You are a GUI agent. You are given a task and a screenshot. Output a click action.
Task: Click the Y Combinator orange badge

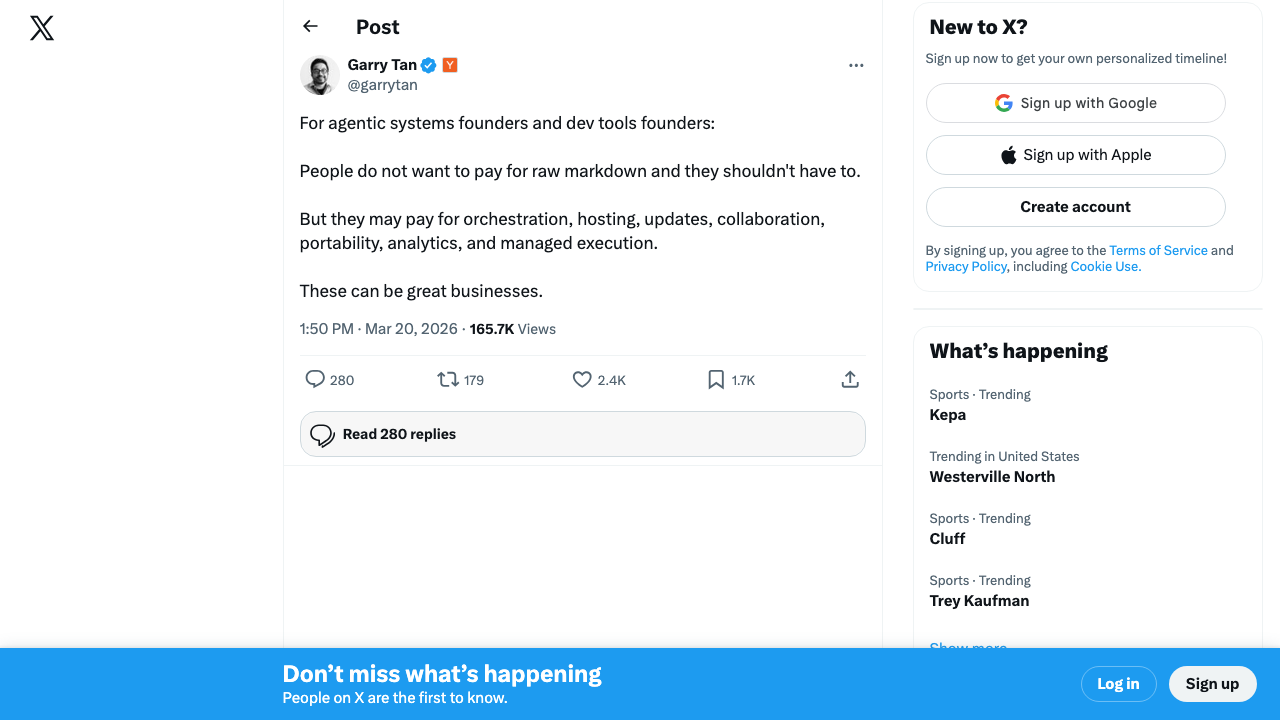450,65
